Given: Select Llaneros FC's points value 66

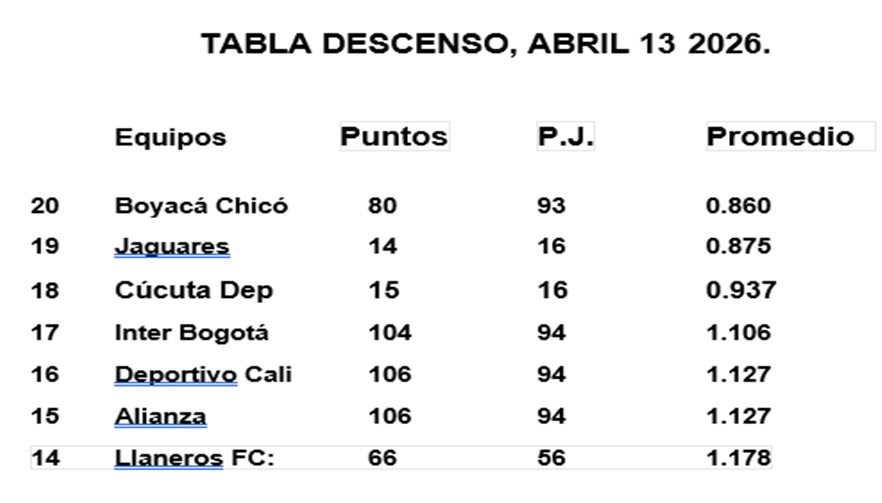Looking at the screenshot, I should pyautogui.click(x=382, y=458).
